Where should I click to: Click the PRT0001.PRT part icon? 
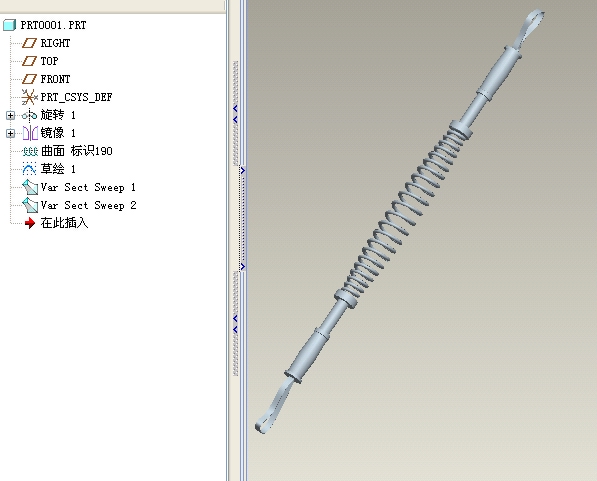[10, 25]
